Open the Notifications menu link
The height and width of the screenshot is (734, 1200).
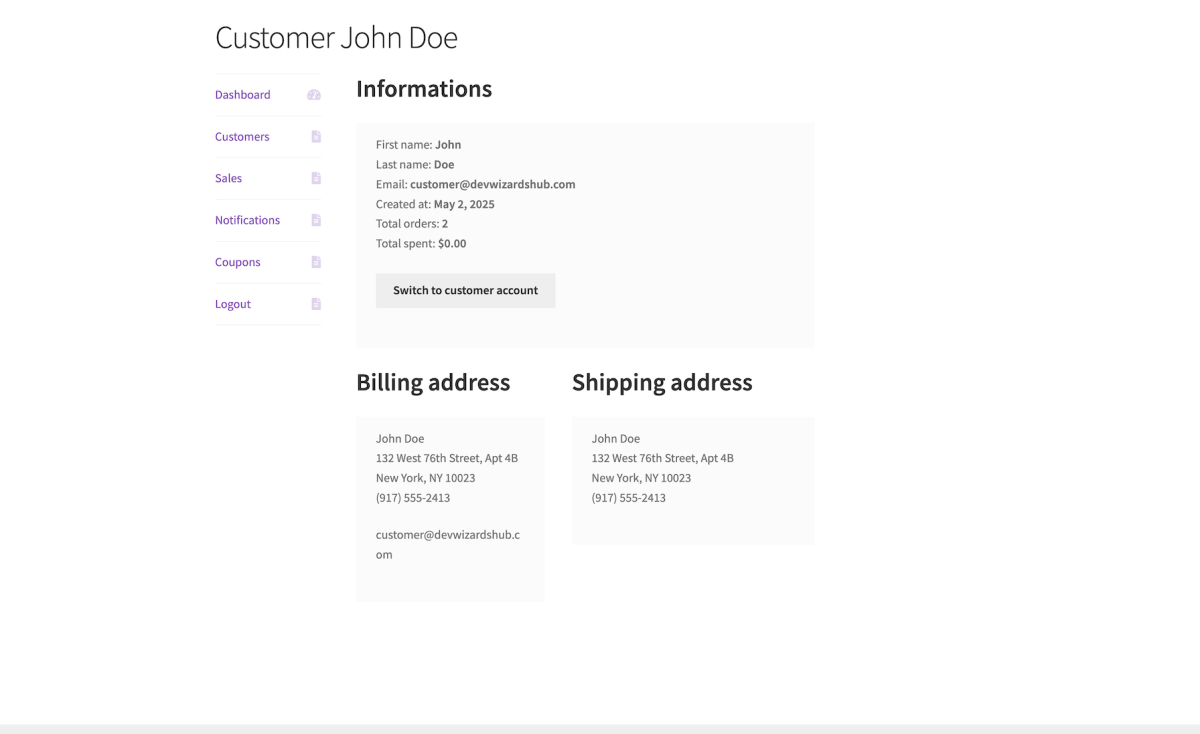pos(247,220)
